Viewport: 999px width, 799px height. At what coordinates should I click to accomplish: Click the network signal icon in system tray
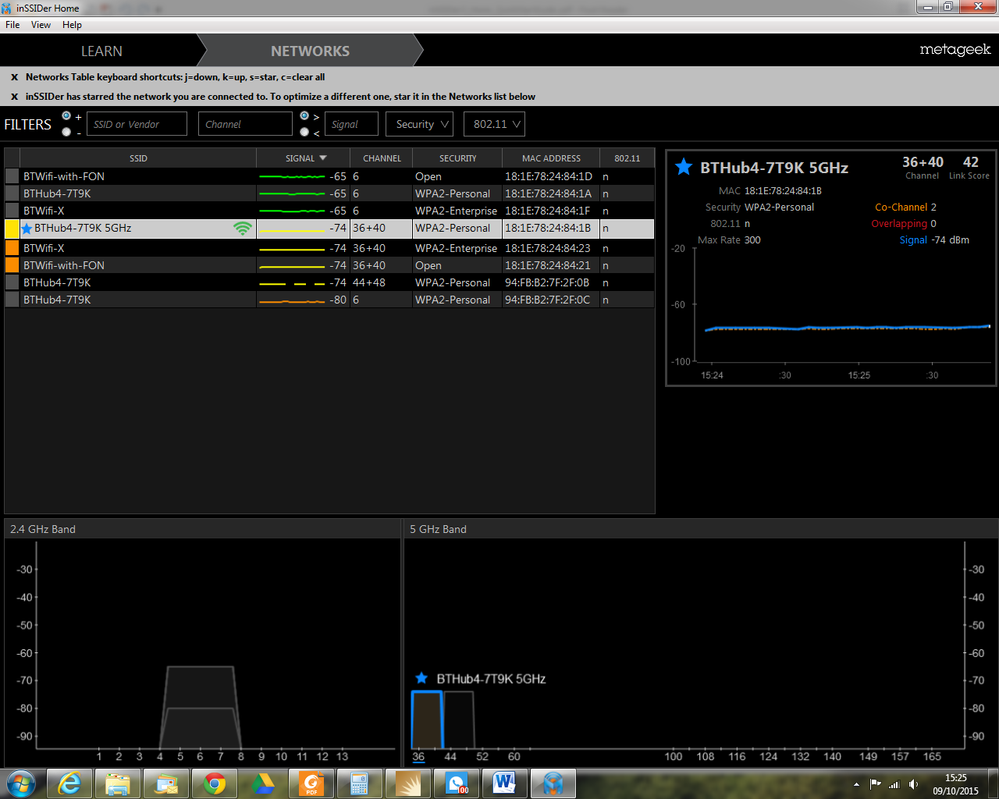pos(894,784)
